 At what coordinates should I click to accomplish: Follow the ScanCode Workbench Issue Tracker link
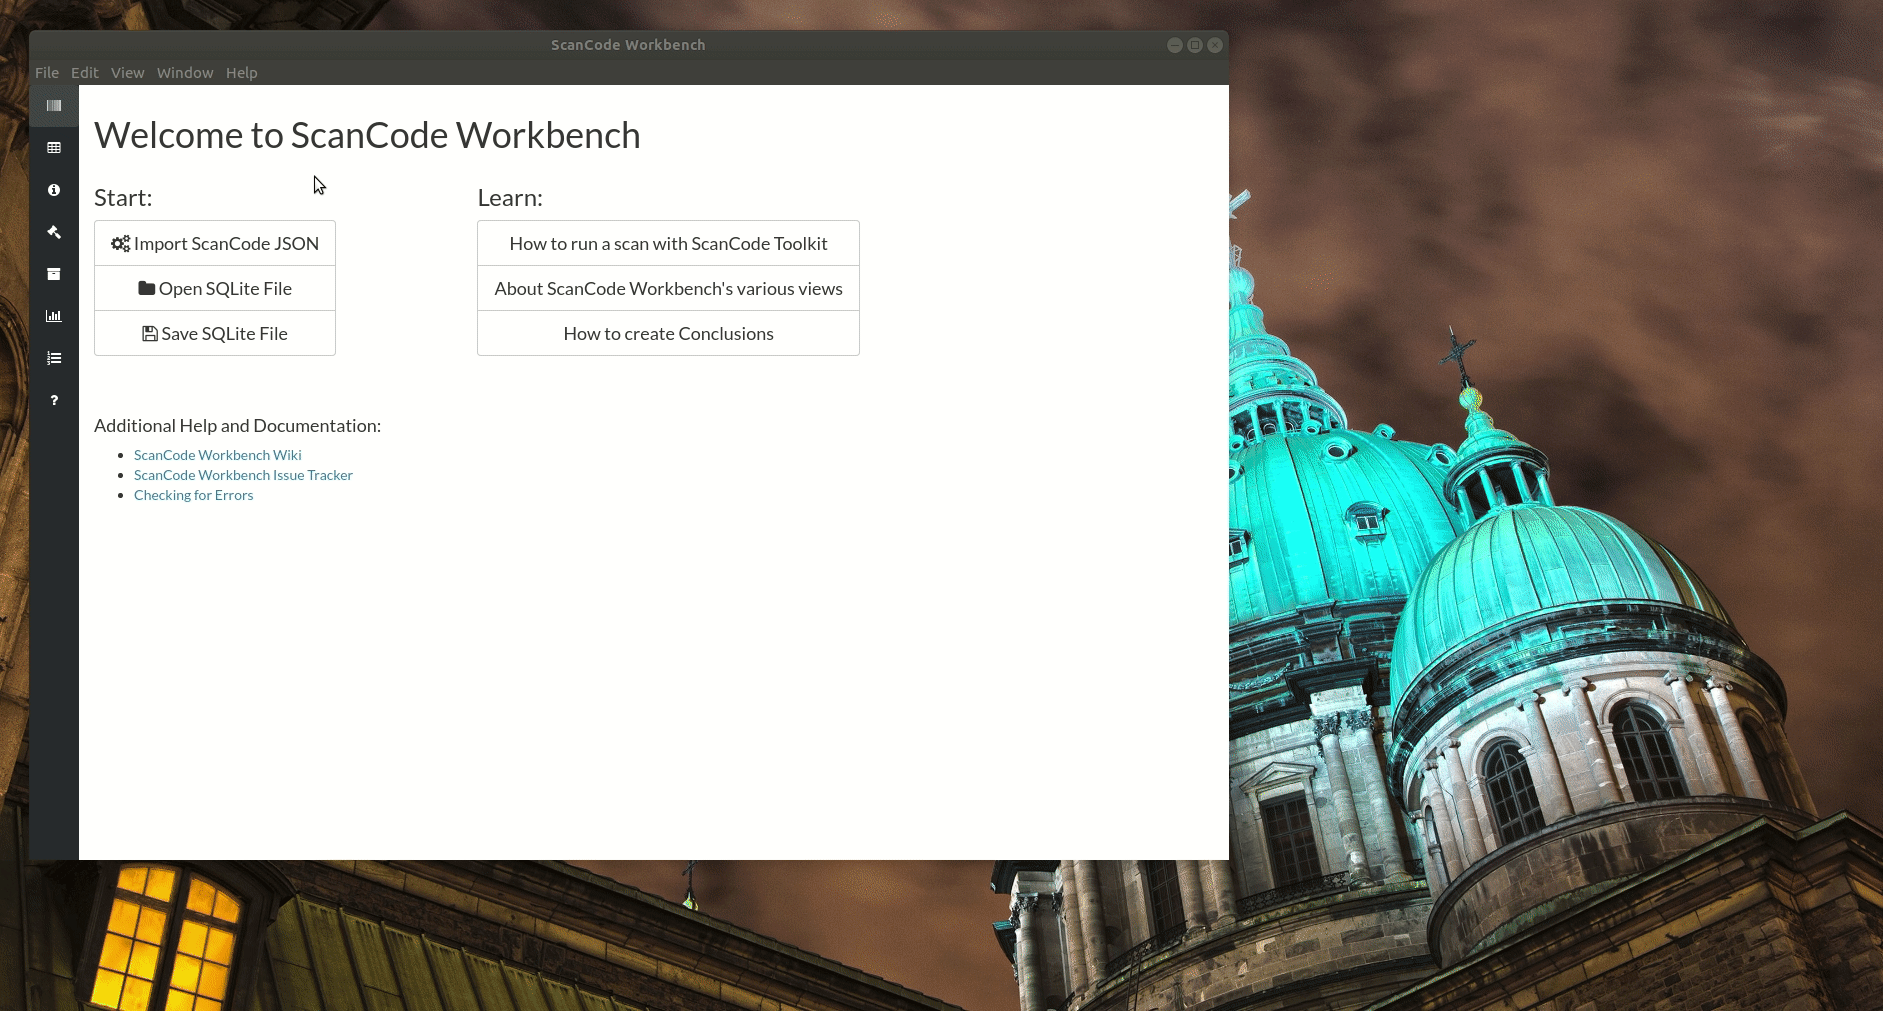[x=243, y=475]
